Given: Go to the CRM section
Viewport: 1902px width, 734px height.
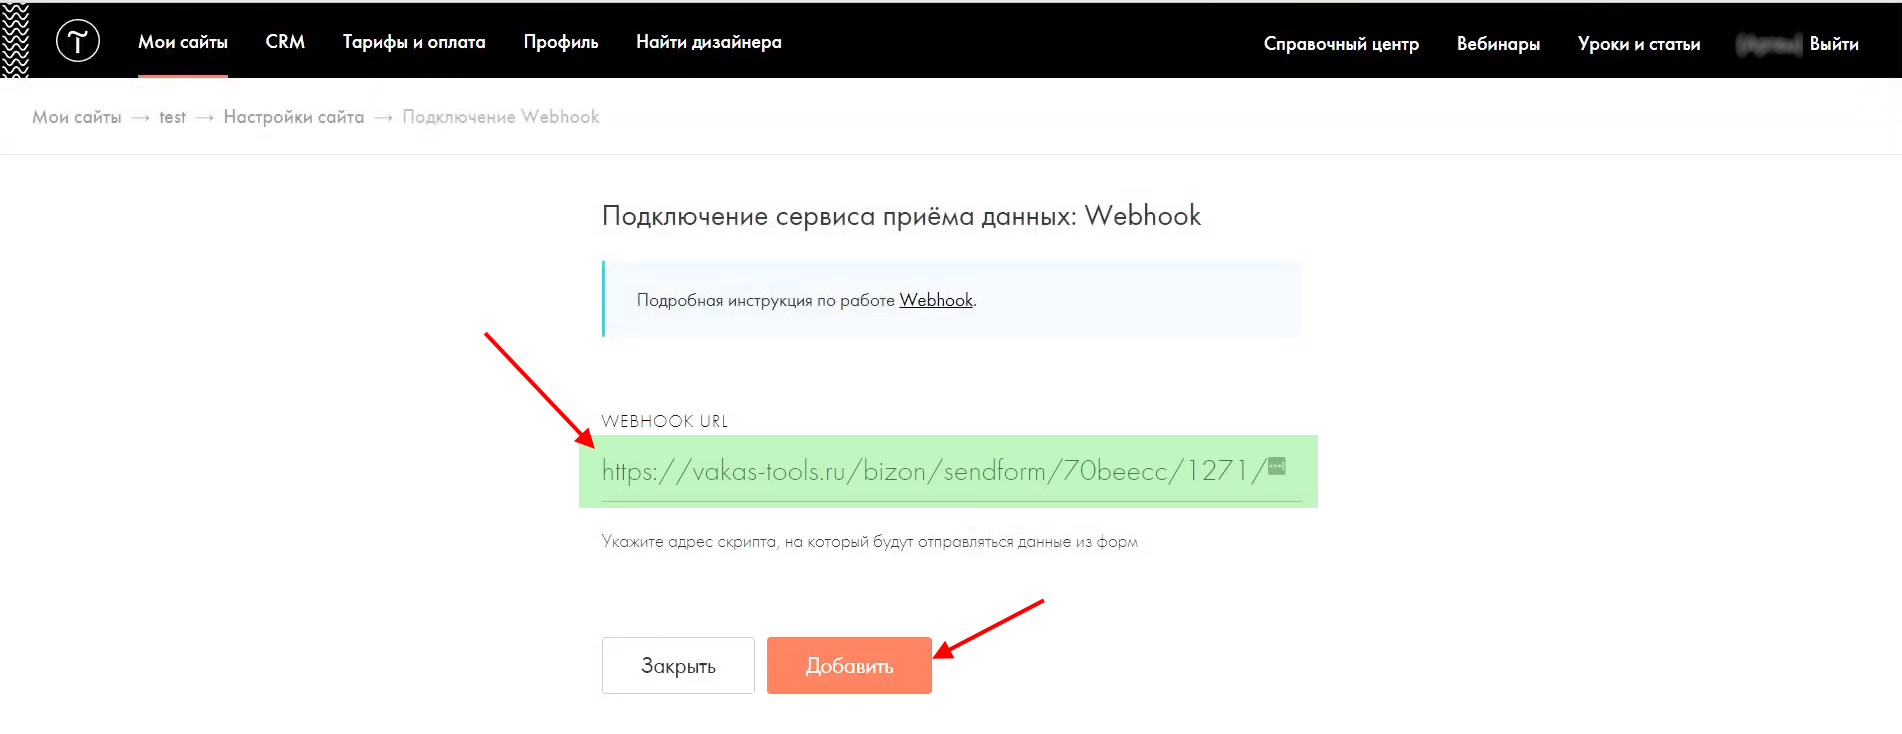Looking at the screenshot, I should point(285,42).
